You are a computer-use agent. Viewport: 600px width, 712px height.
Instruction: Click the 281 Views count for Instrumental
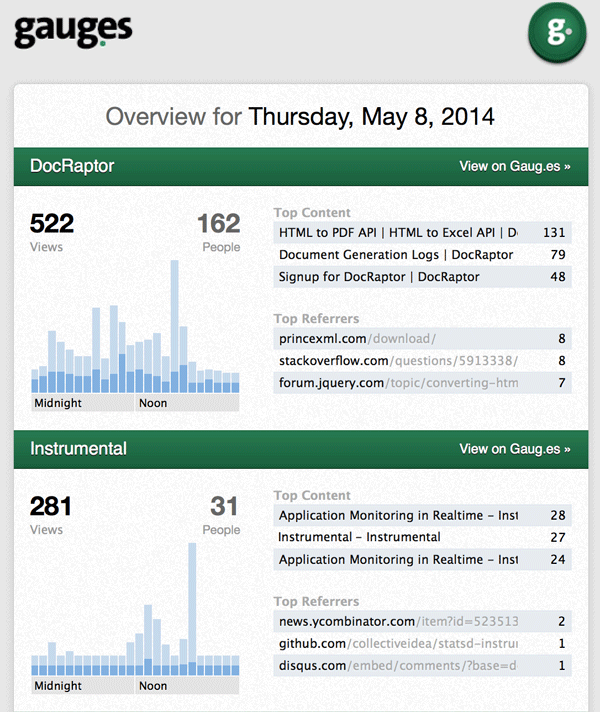point(51,506)
